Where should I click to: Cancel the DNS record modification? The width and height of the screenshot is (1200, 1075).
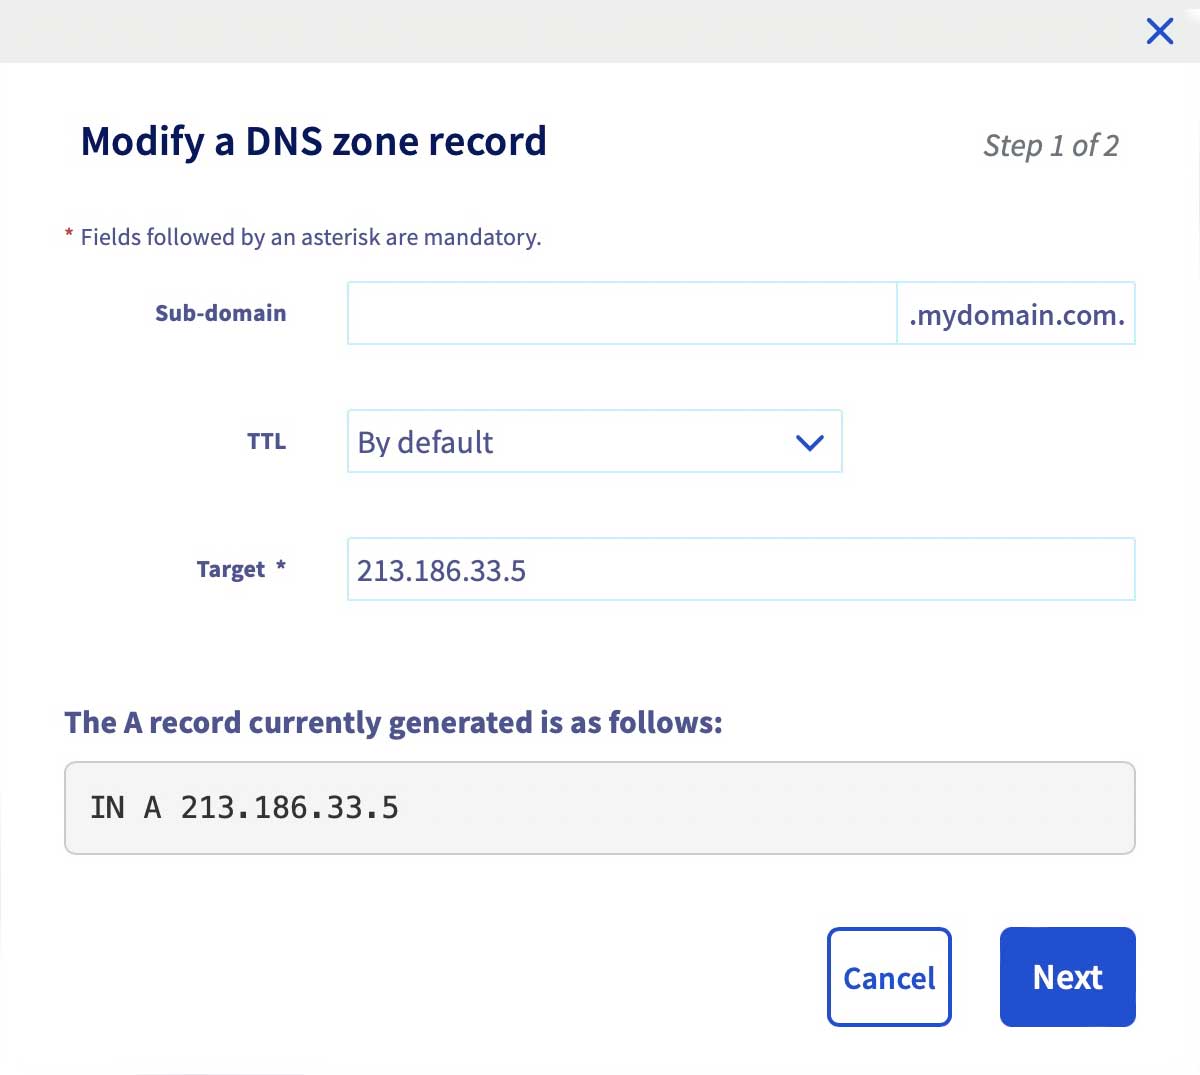pos(889,977)
